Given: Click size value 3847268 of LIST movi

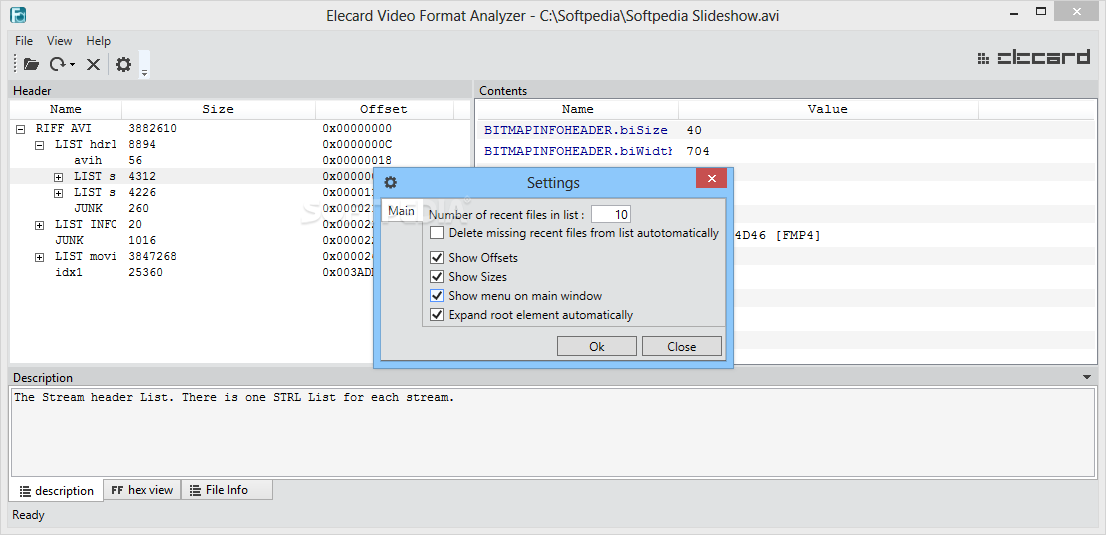Looking at the screenshot, I should 152,256.
